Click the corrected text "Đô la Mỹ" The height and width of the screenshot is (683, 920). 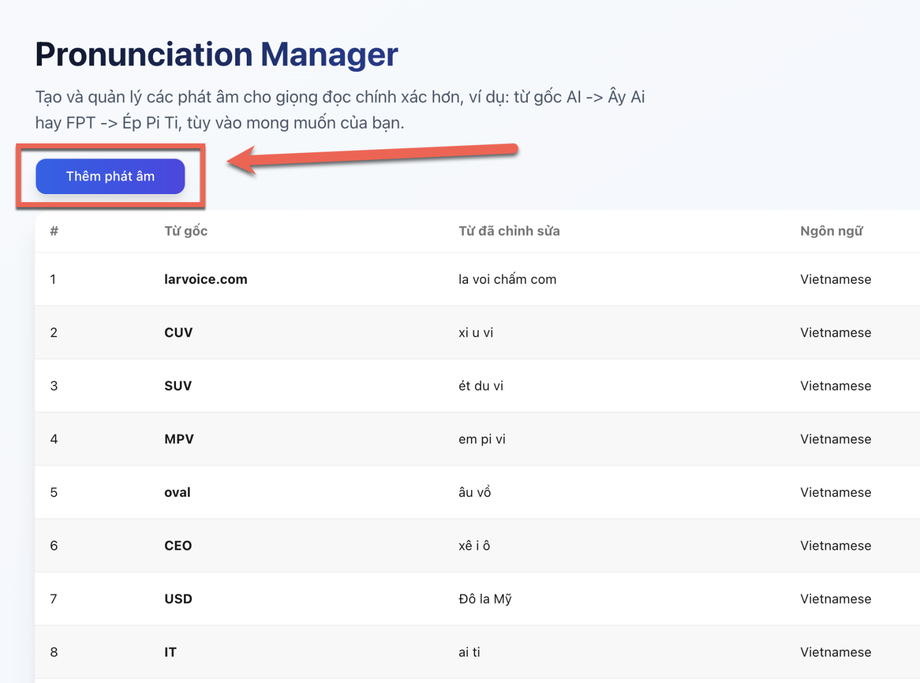click(x=485, y=599)
